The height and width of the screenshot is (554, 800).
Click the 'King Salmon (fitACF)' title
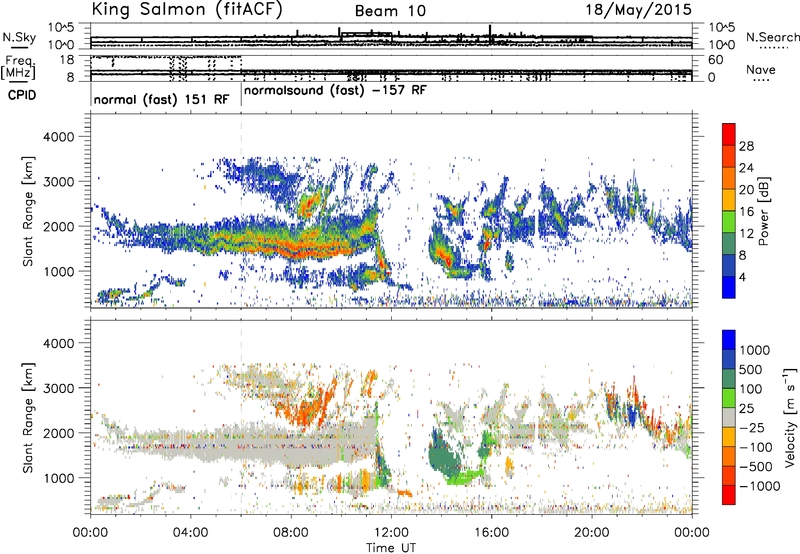pos(187,9)
